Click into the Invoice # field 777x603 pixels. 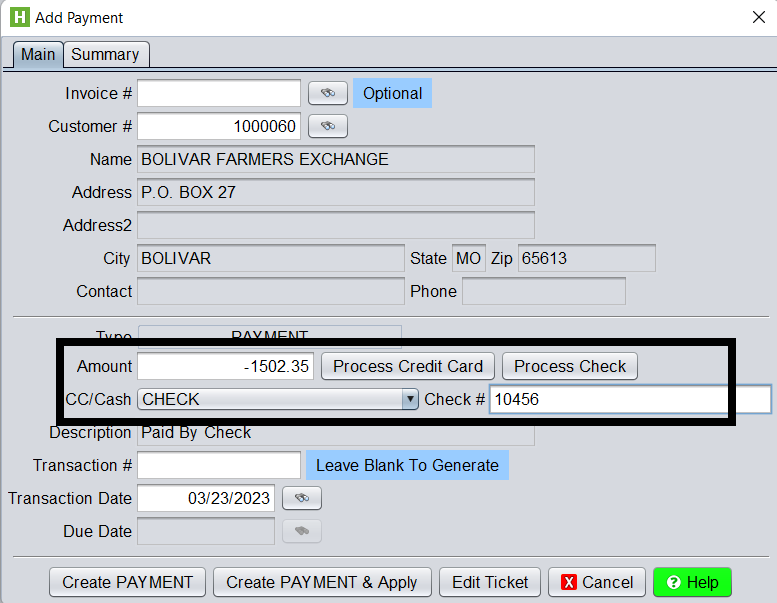click(218, 93)
